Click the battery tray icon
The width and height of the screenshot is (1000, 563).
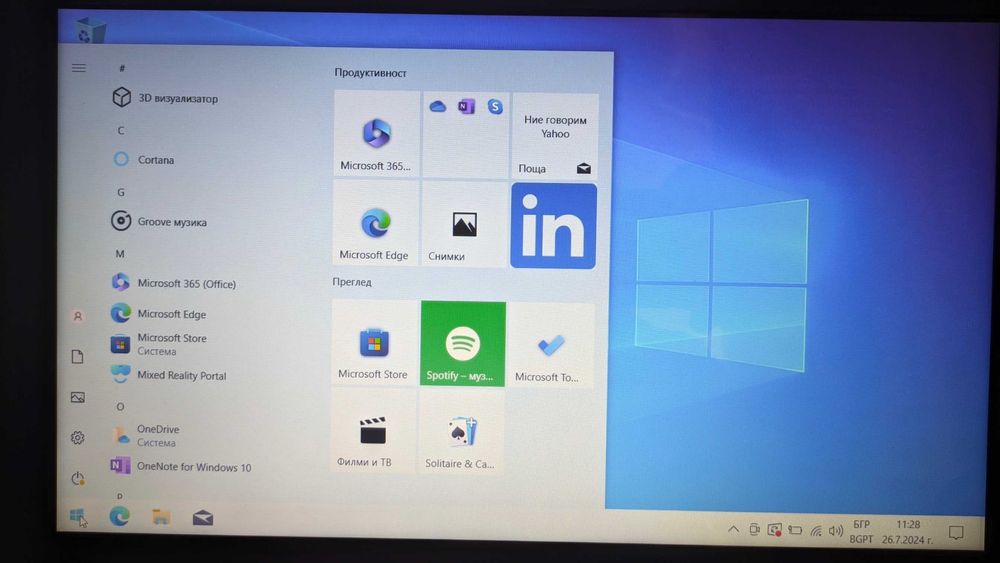[795, 530]
